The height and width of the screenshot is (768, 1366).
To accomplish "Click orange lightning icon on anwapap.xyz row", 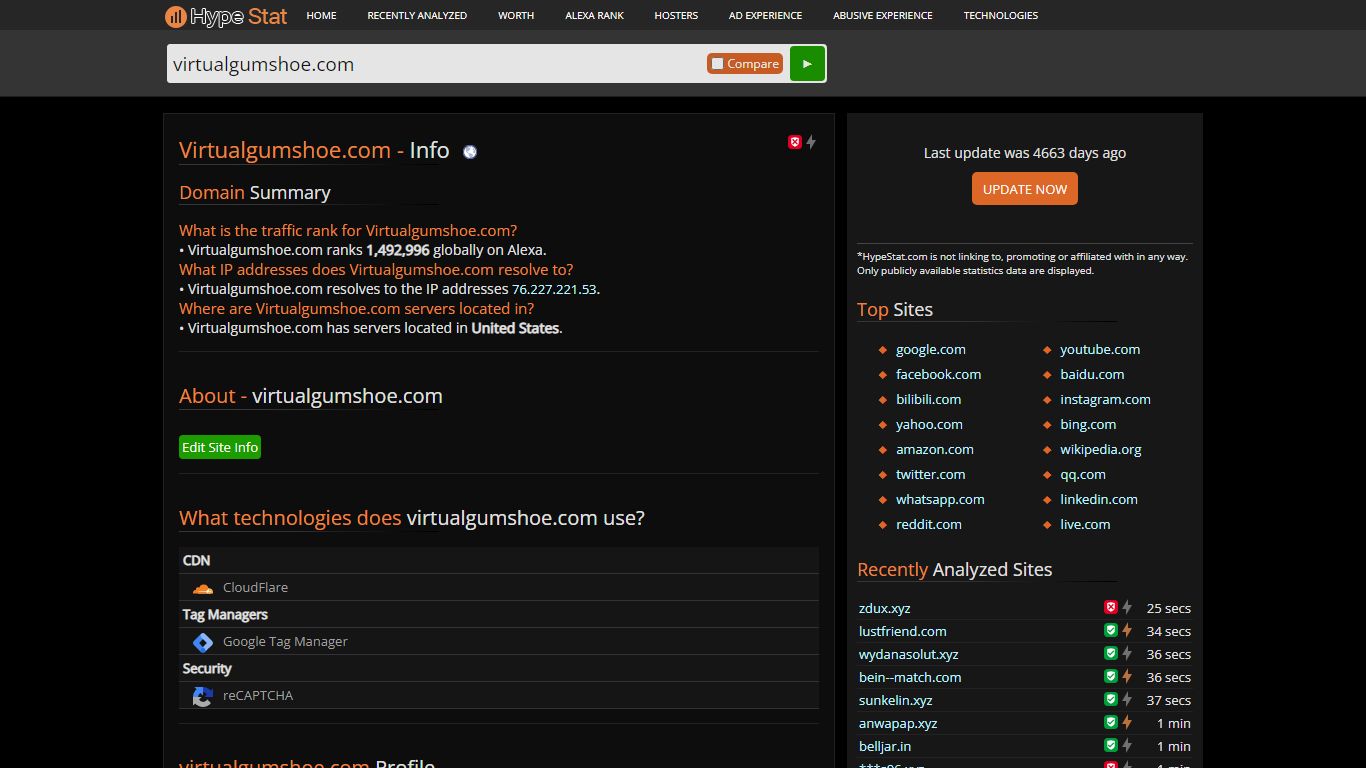I will 1127,723.
